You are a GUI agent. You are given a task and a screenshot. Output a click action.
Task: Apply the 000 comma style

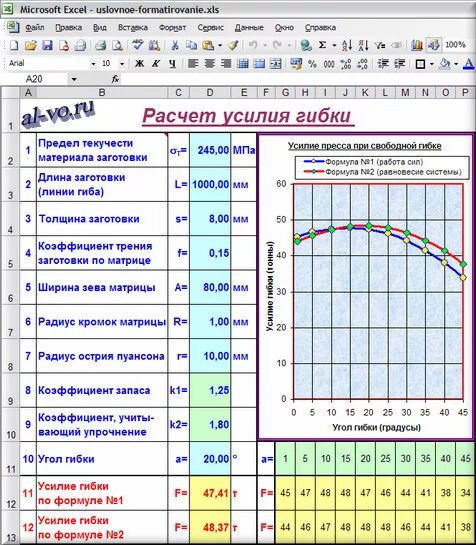pos(329,64)
